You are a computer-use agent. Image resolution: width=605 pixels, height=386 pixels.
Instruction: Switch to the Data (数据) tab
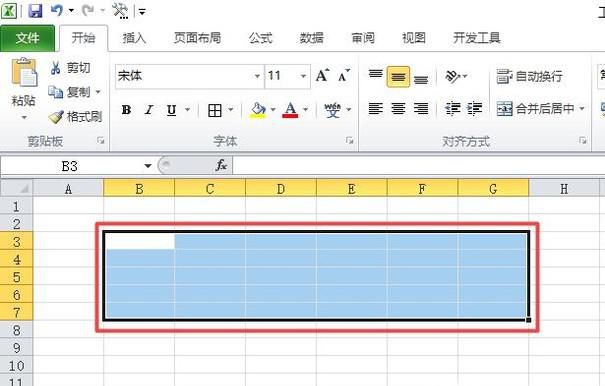311,38
